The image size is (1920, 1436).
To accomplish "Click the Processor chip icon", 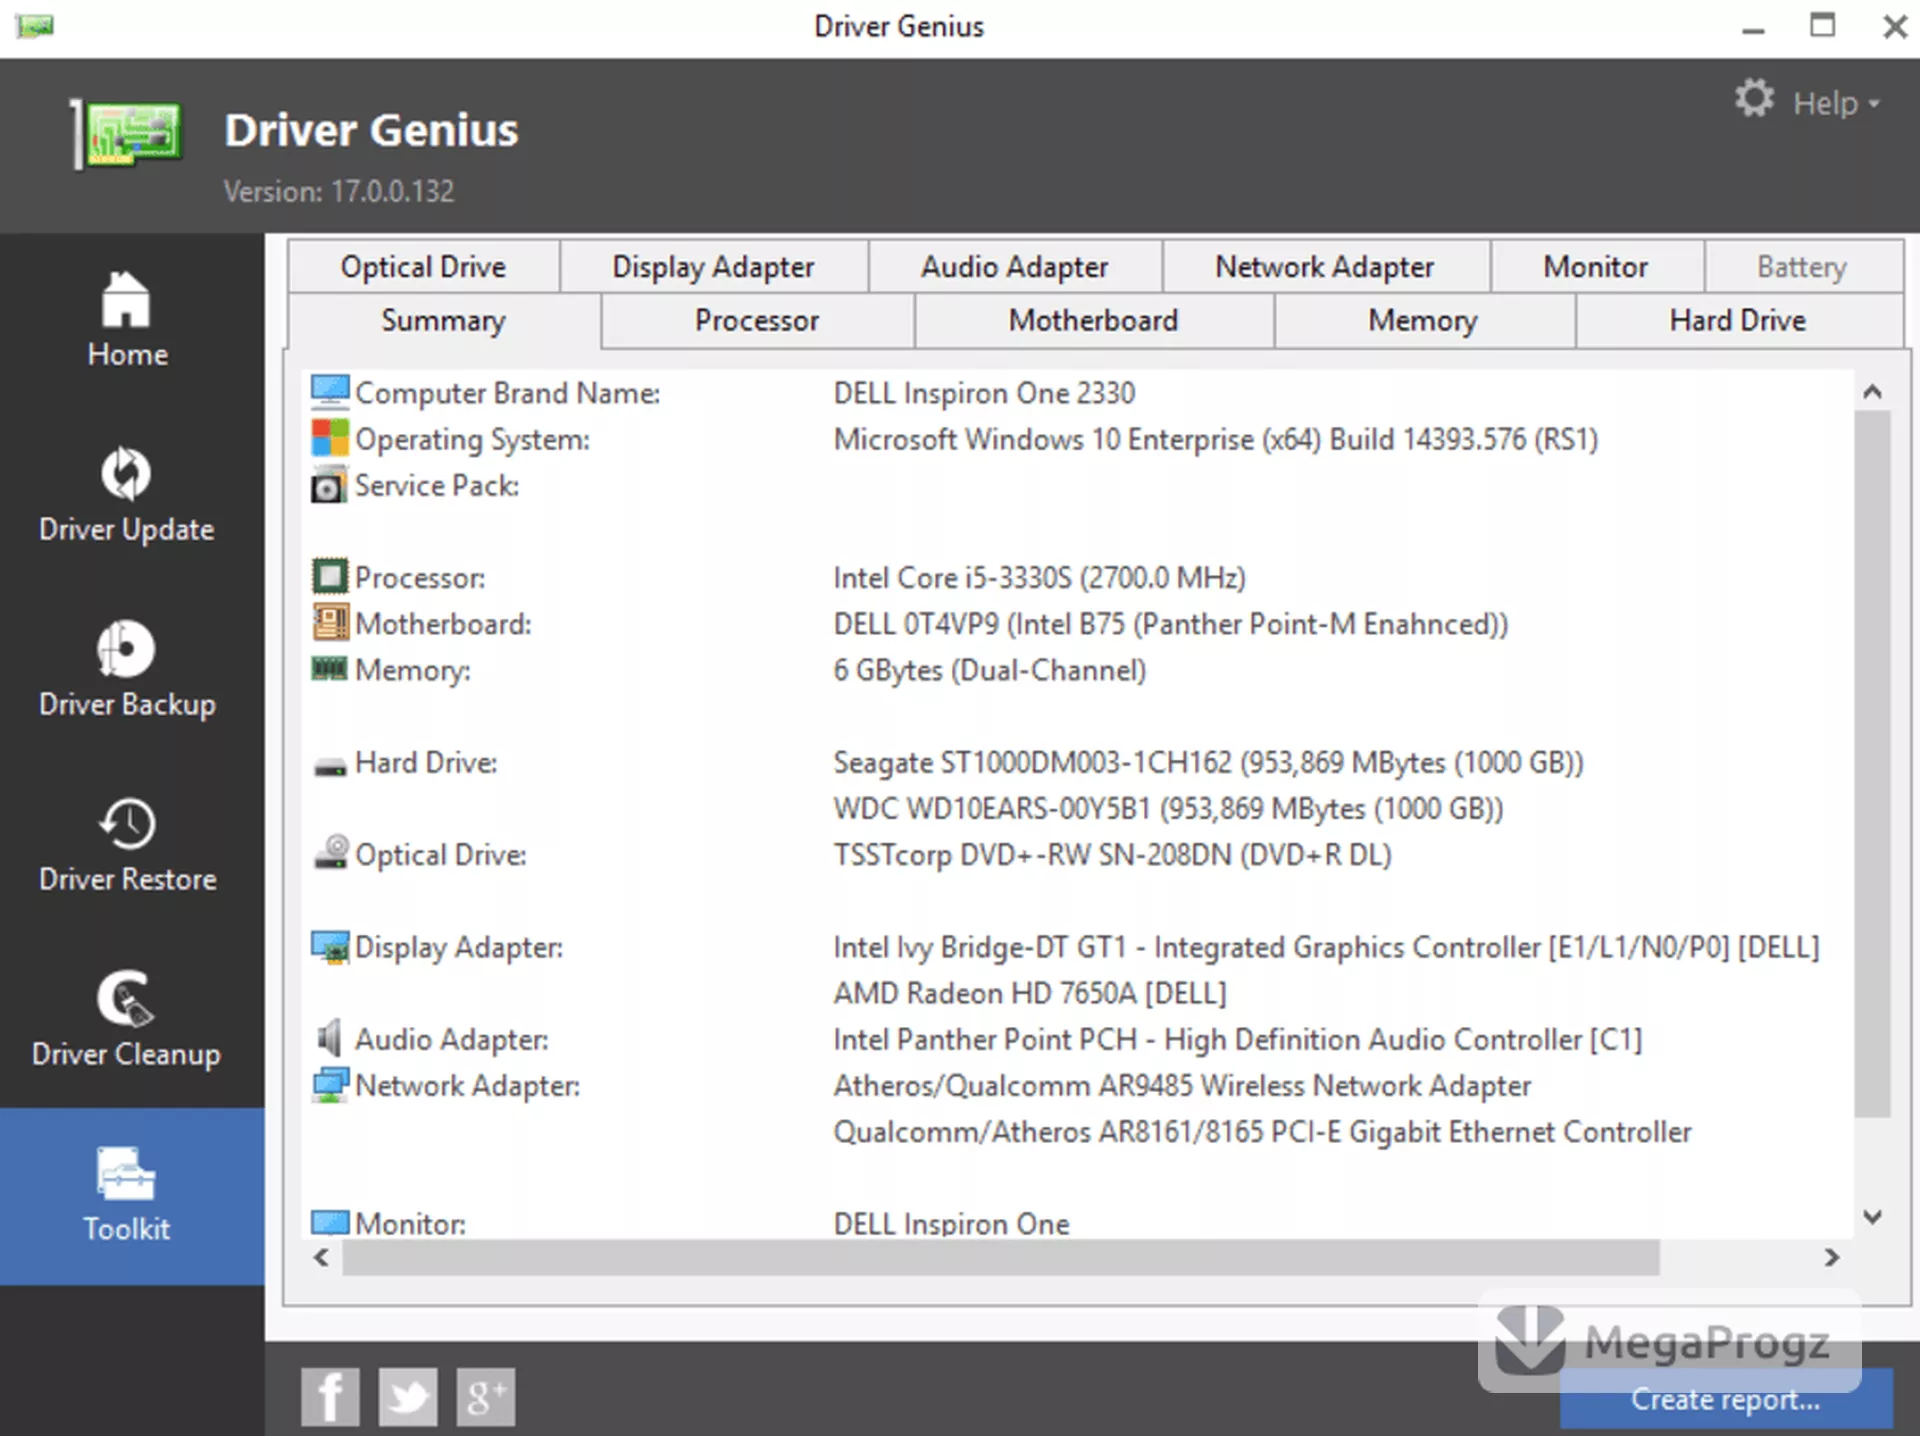I will tap(330, 577).
